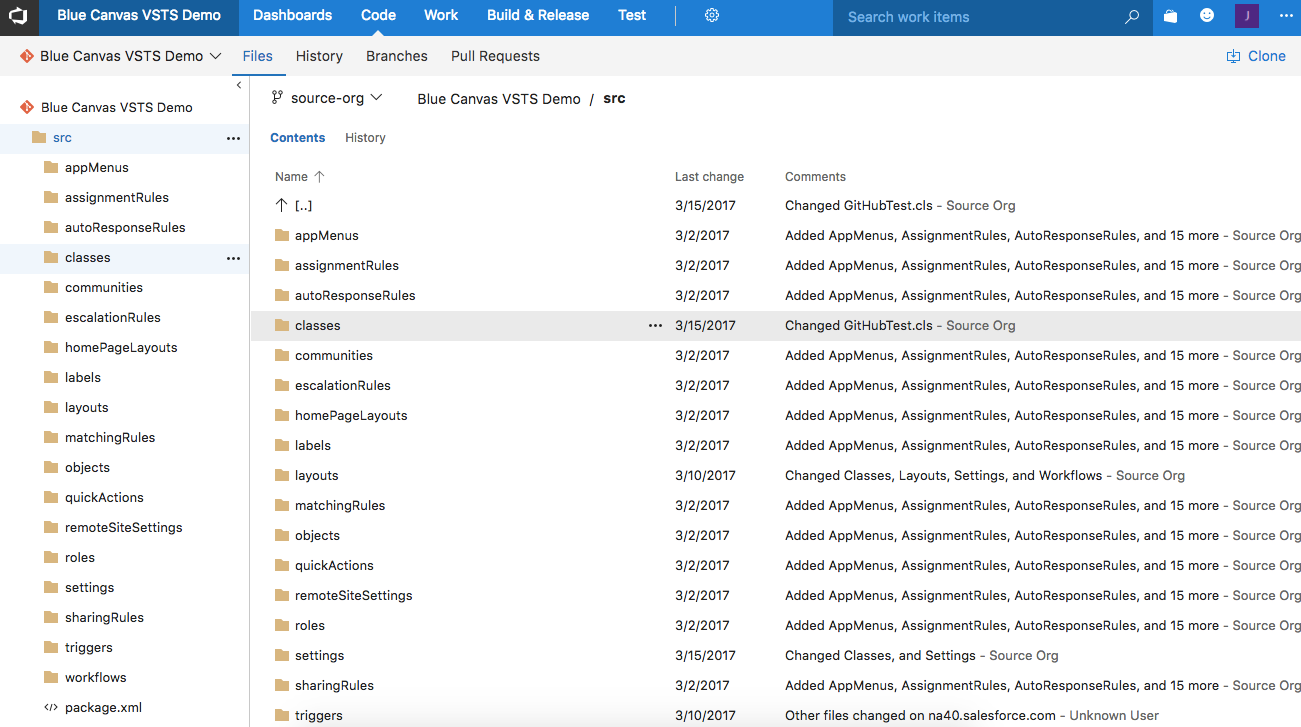Select the folder History tab beside Contents

click(x=365, y=138)
